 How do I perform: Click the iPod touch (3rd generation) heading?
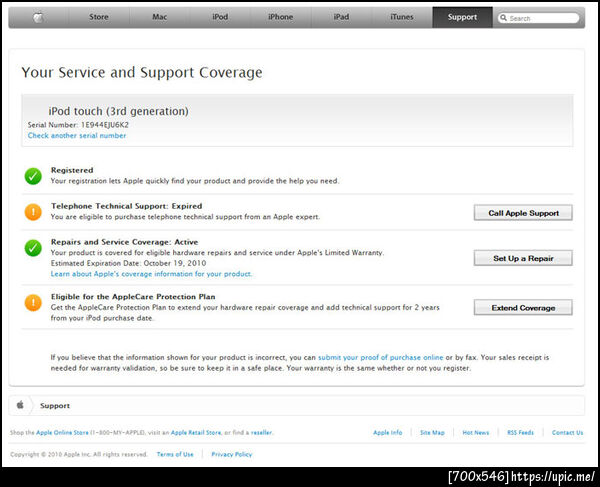pyautogui.click(x=118, y=111)
